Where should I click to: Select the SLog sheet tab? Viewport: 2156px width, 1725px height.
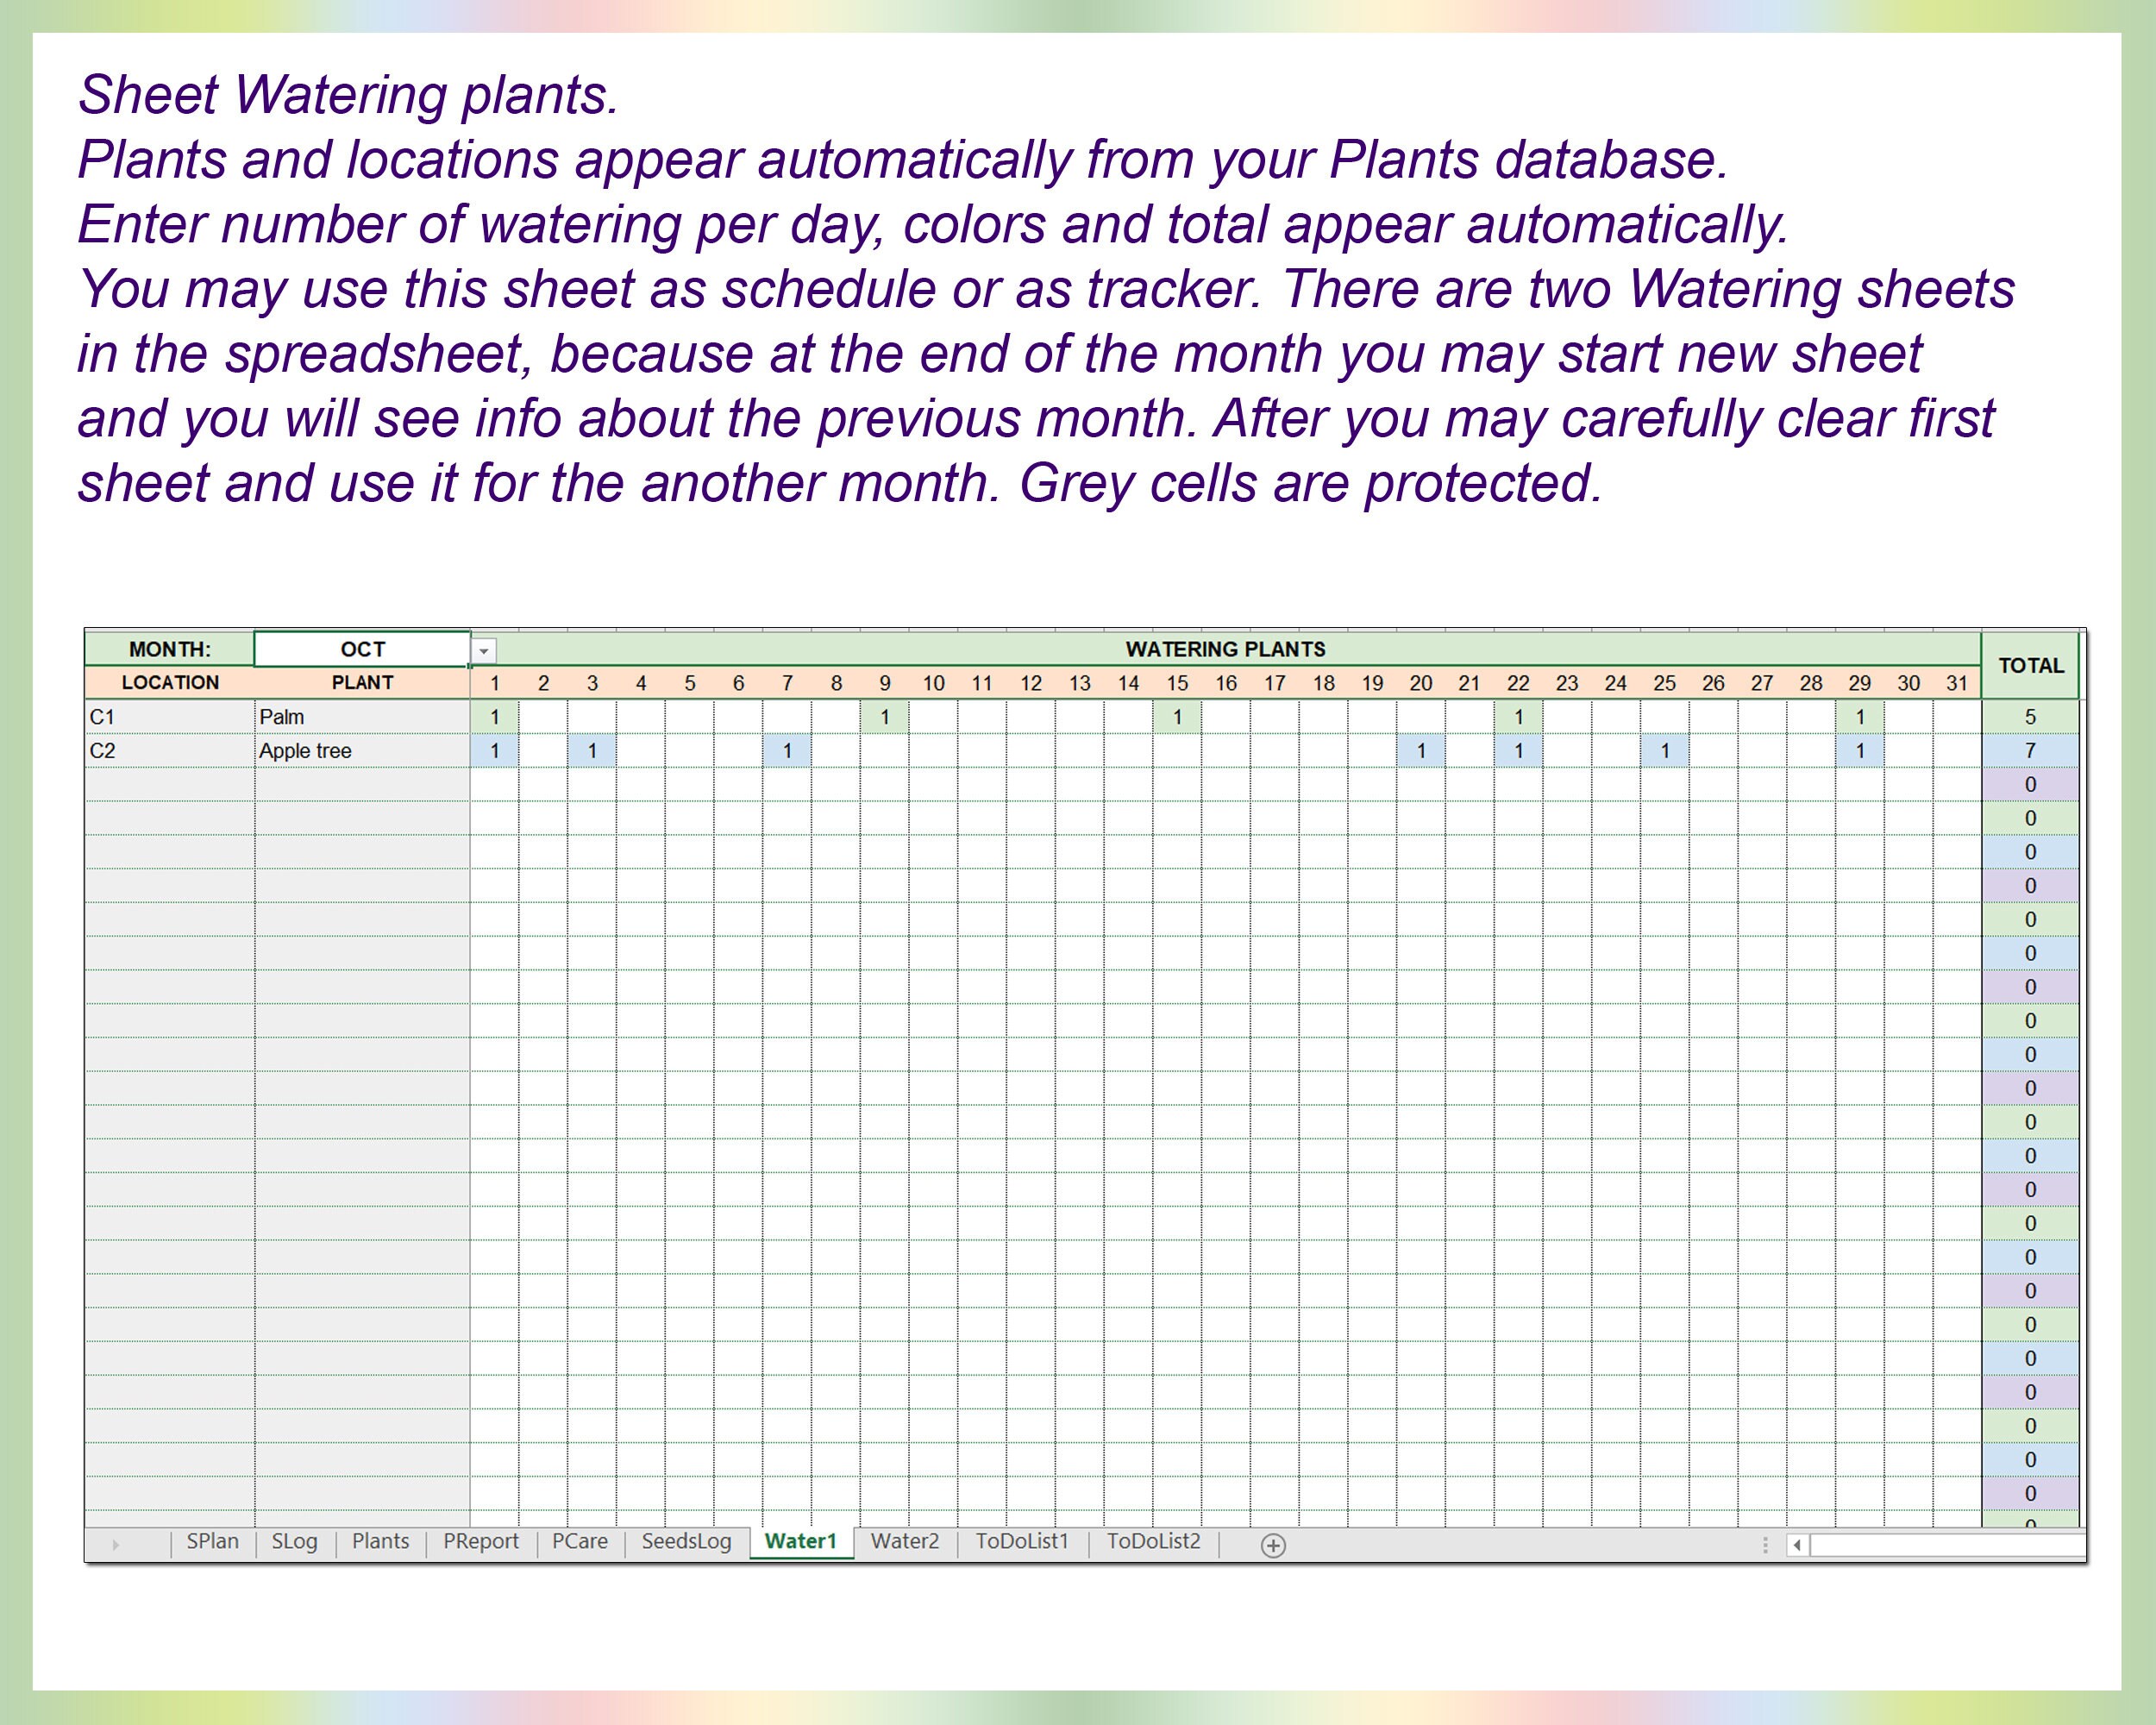click(x=294, y=1543)
